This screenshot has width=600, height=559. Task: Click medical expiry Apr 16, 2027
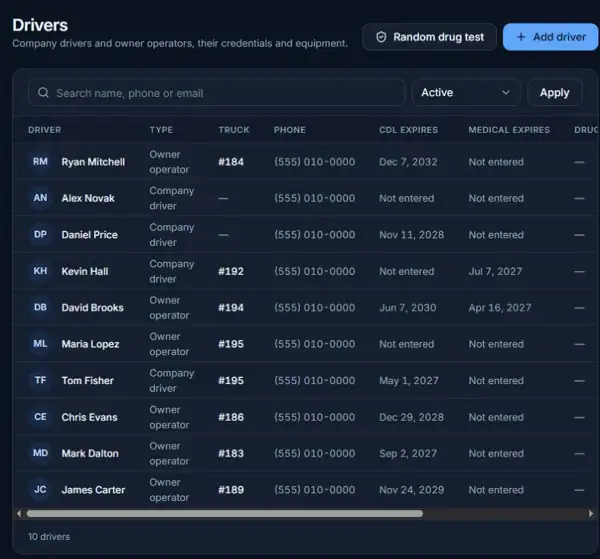pos(500,308)
